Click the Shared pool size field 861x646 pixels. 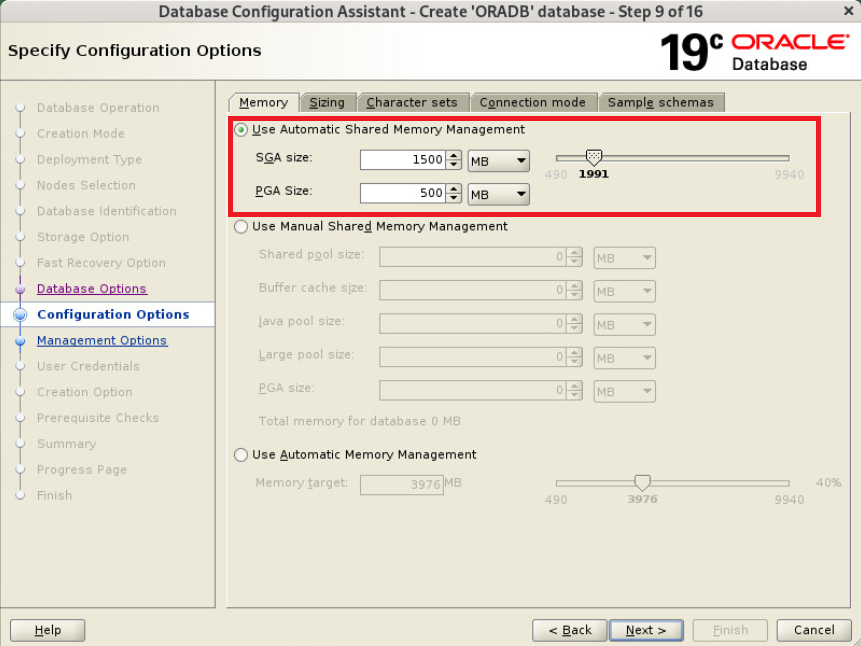[x=473, y=257]
